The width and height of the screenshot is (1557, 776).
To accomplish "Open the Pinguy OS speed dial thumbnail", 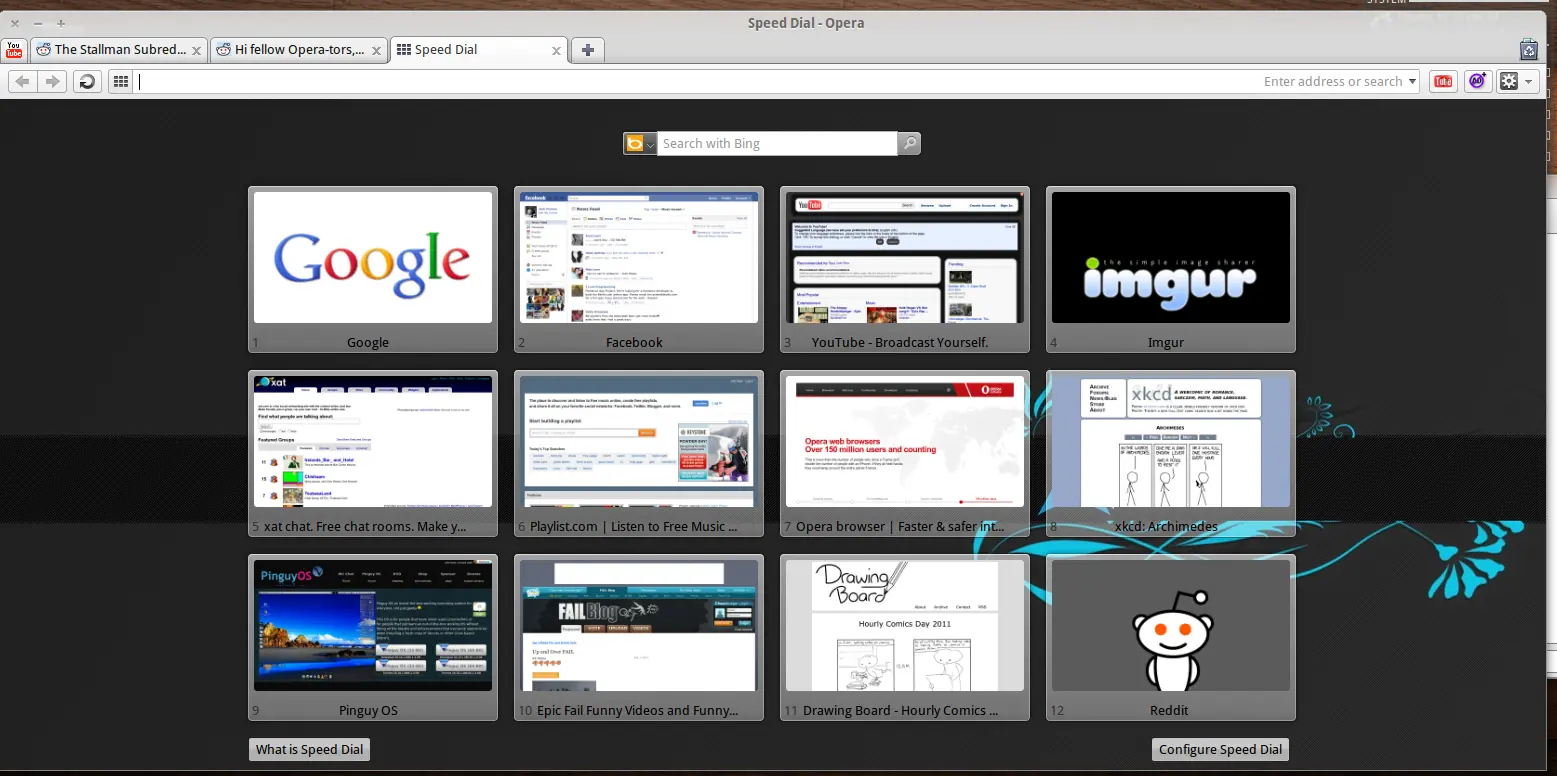I will 373,637.
